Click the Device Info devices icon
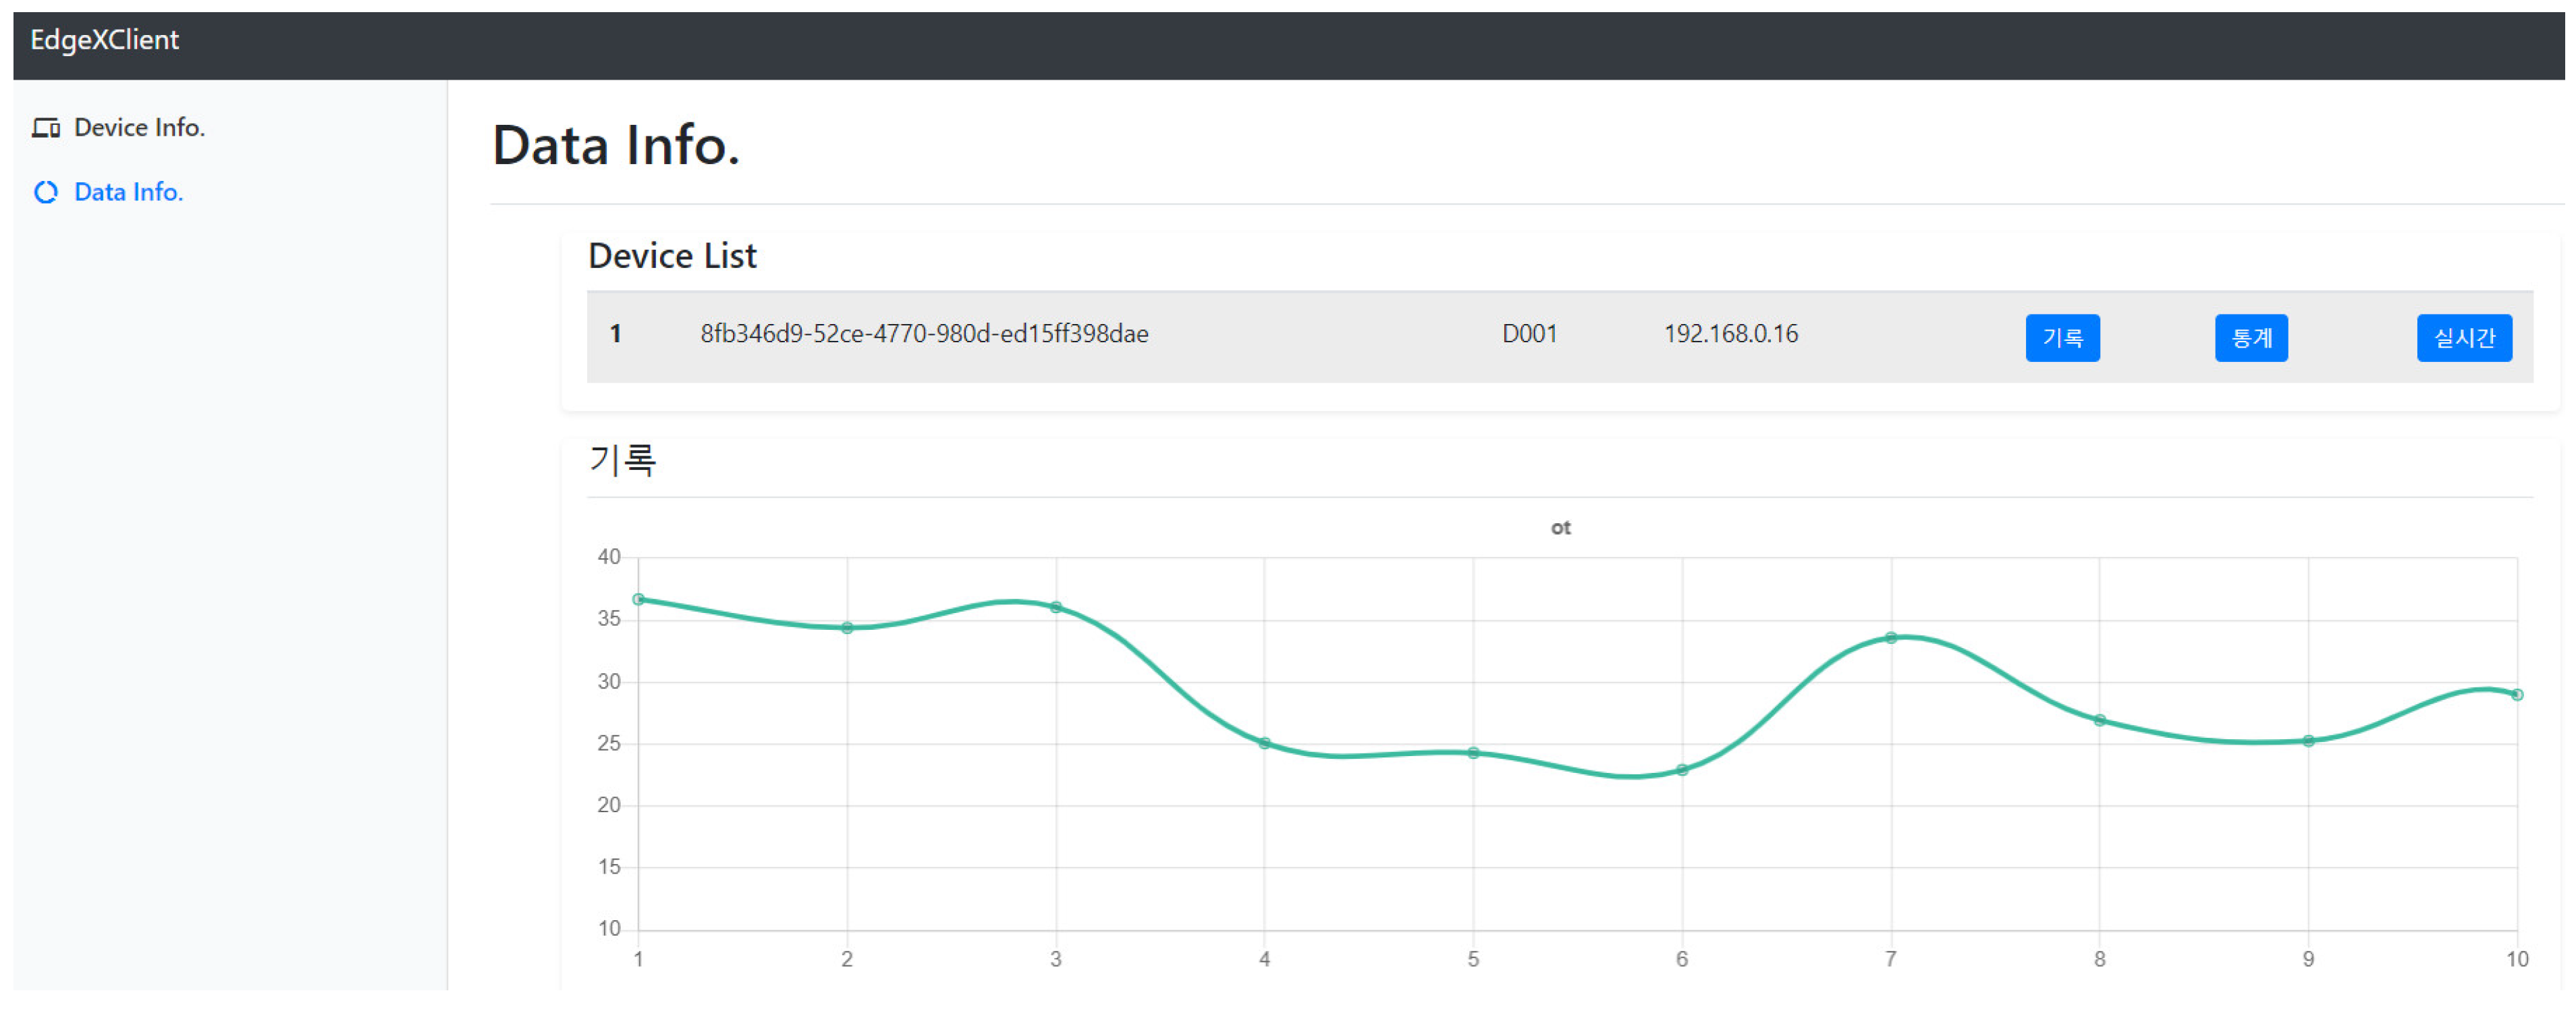 point(46,128)
